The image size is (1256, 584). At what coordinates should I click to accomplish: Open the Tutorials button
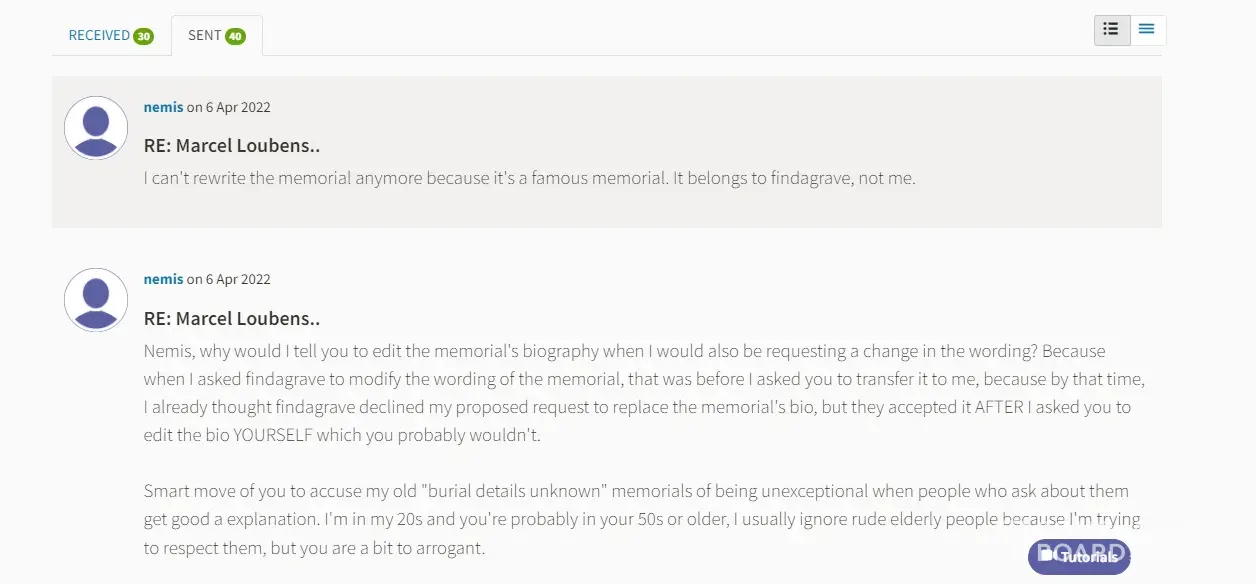(1079, 557)
